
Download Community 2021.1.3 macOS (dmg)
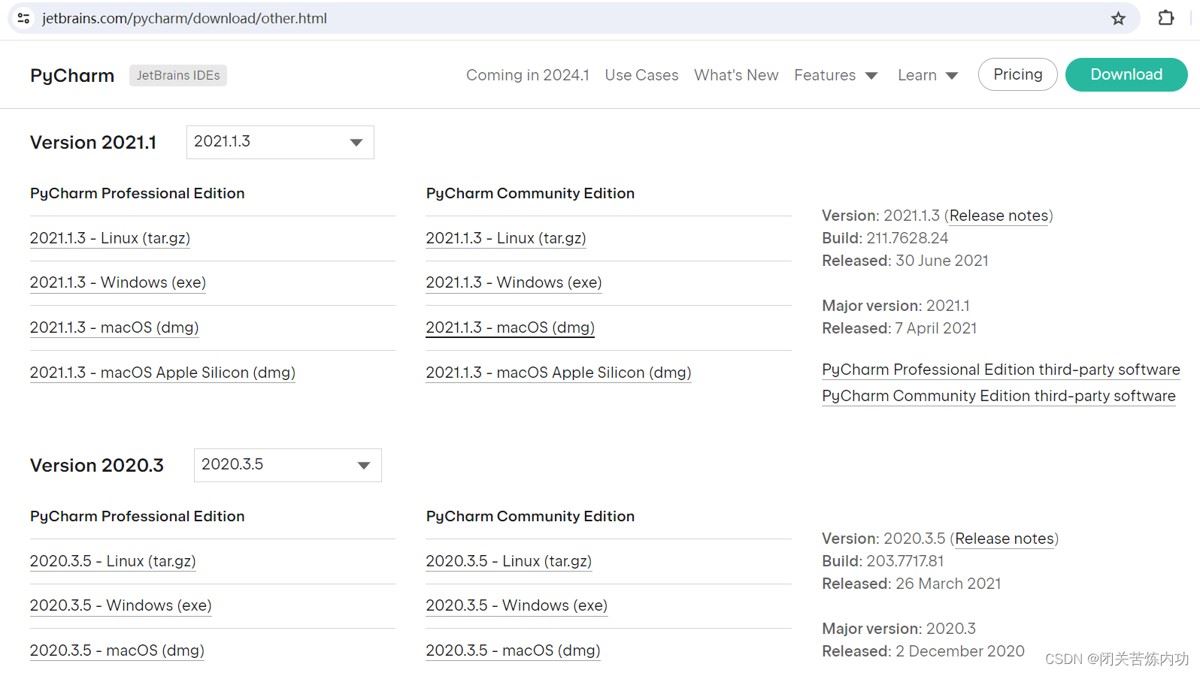coord(510,328)
